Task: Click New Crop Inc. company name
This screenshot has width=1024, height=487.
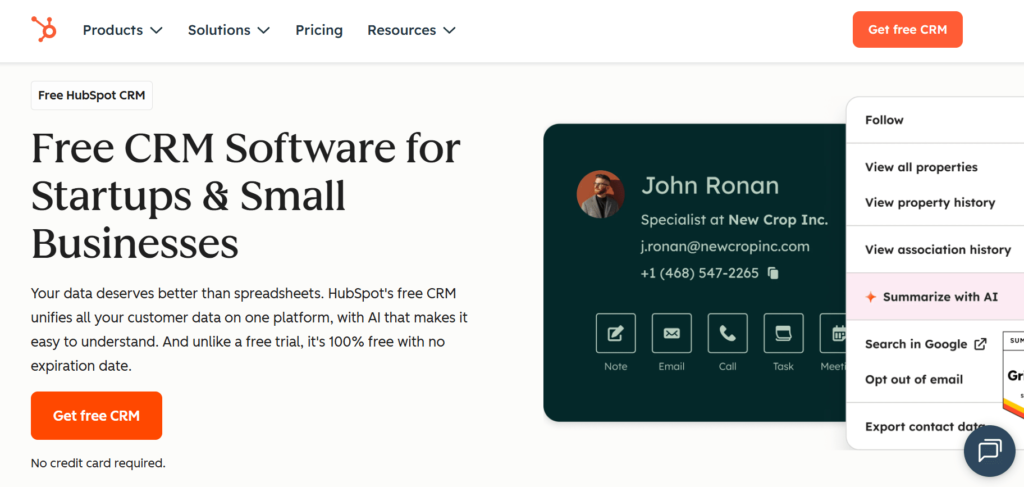Action: click(778, 220)
